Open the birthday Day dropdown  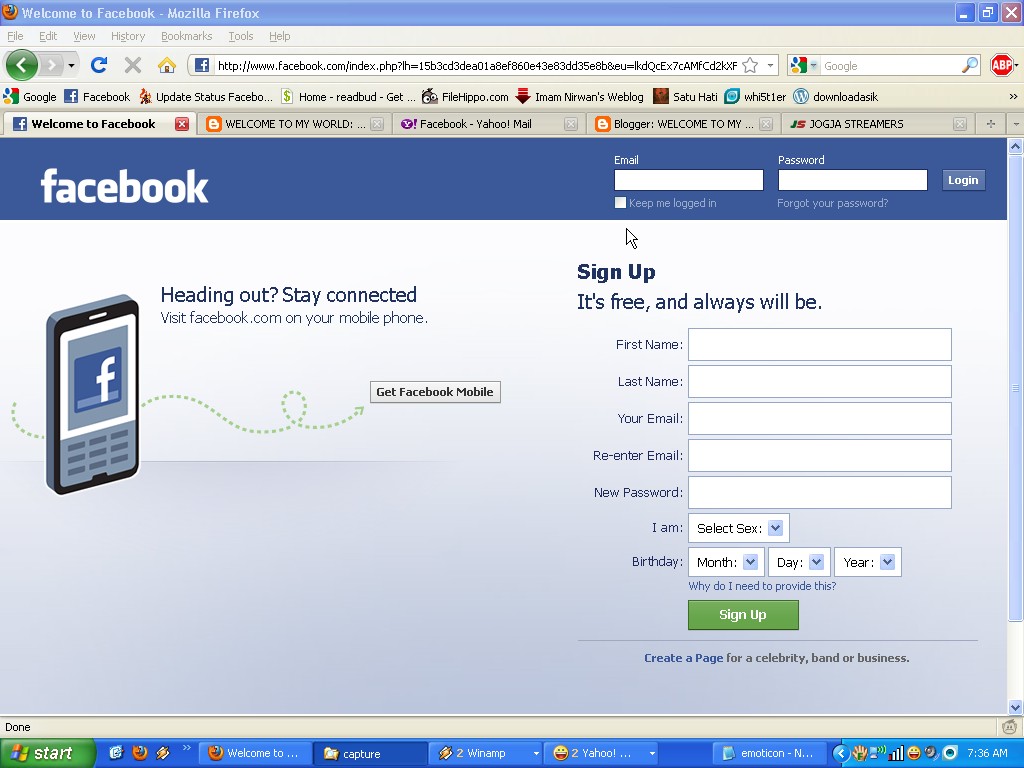coord(799,562)
